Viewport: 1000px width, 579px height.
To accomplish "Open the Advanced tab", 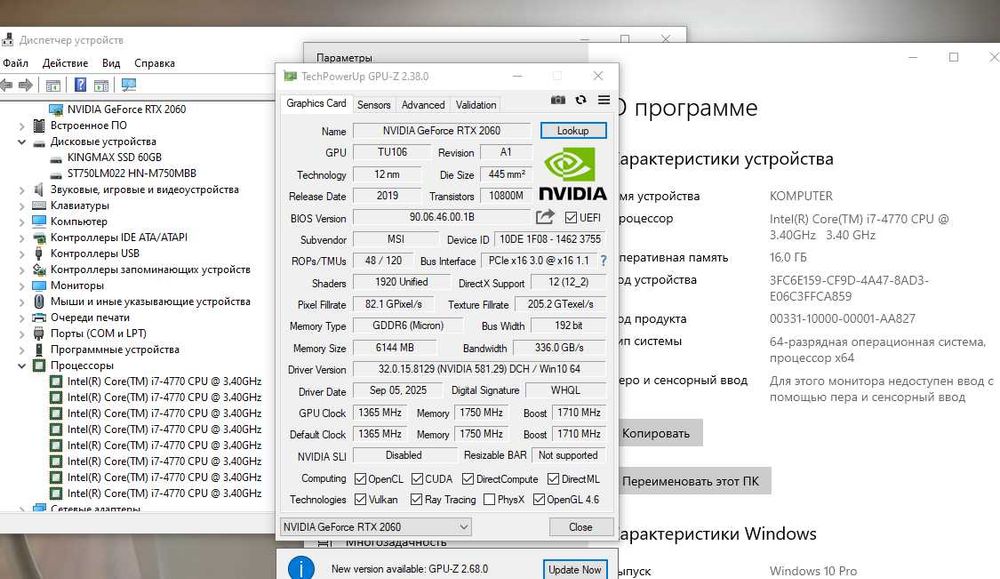I will tap(423, 105).
